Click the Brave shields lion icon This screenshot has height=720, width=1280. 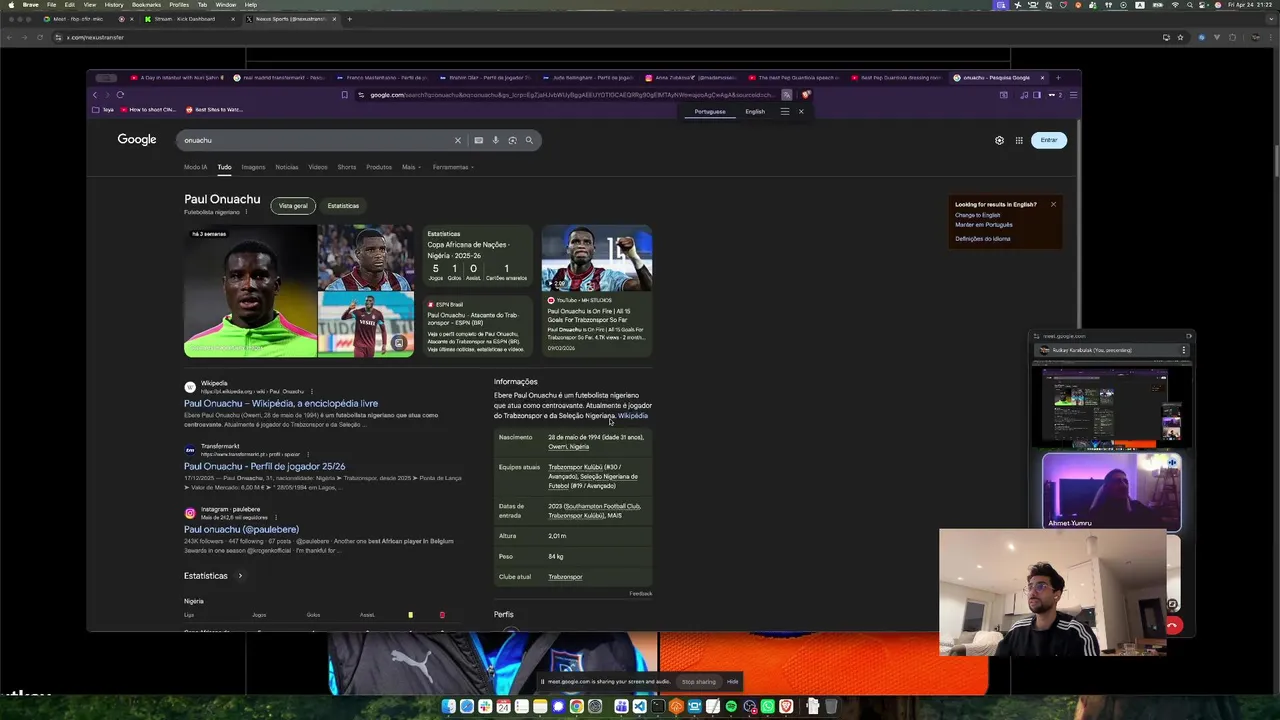pyautogui.click(x=805, y=95)
